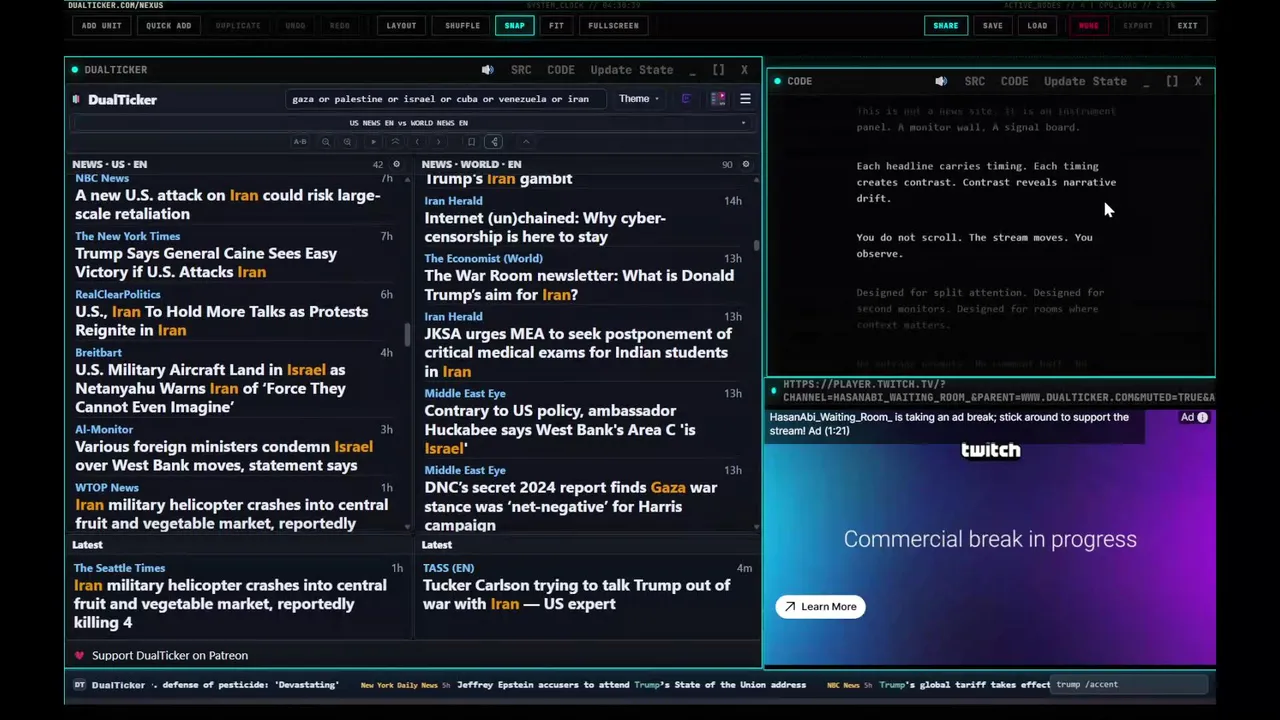Click the keyword search field with gaza query
1280x720 pixels.
coord(444,99)
